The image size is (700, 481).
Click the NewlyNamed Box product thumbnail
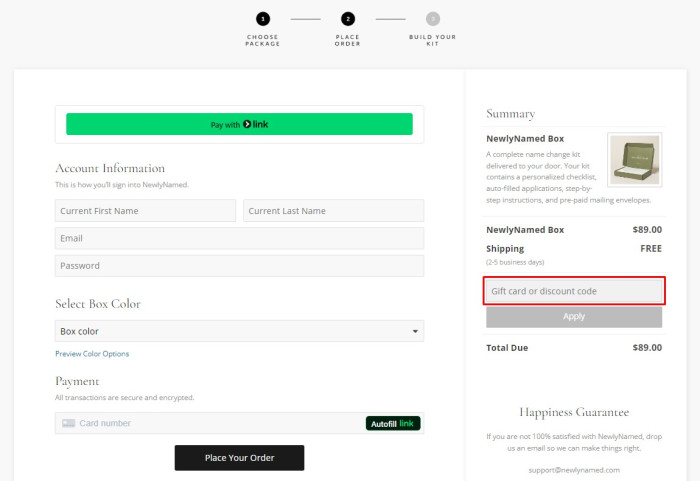(635, 159)
